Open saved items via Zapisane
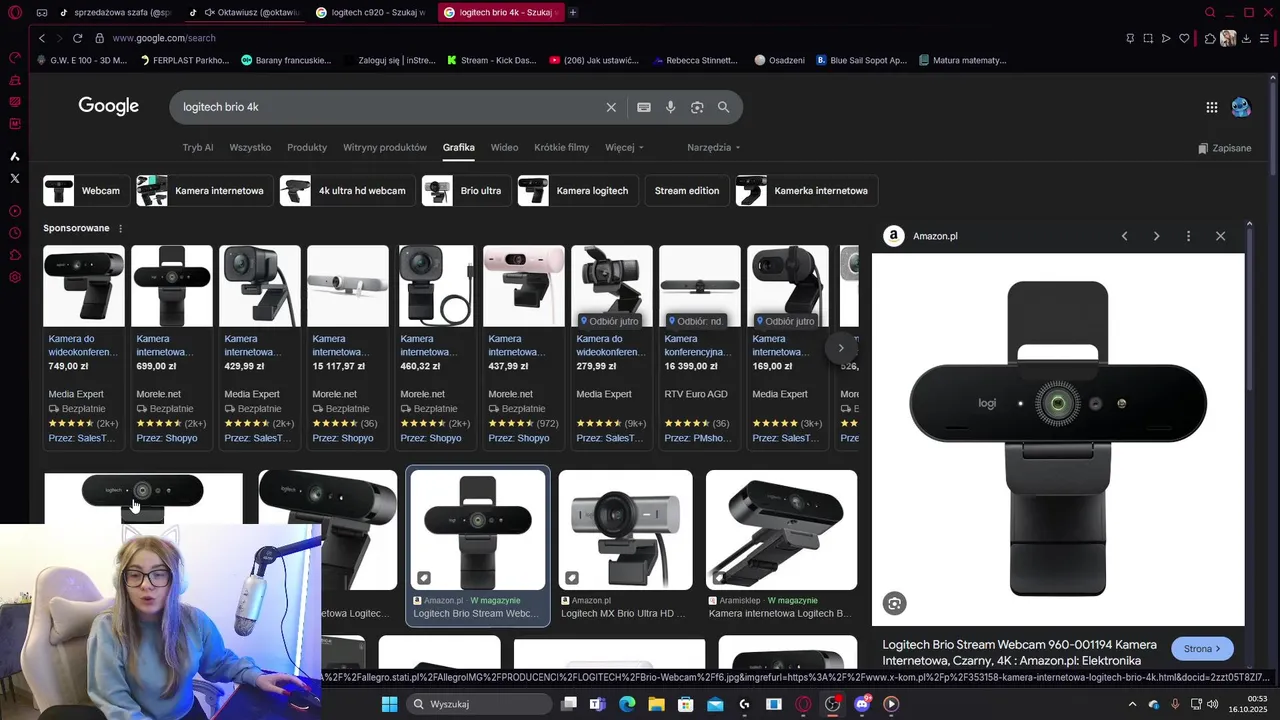Image resolution: width=1280 pixels, height=720 pixels. [x=1224, y=148]
